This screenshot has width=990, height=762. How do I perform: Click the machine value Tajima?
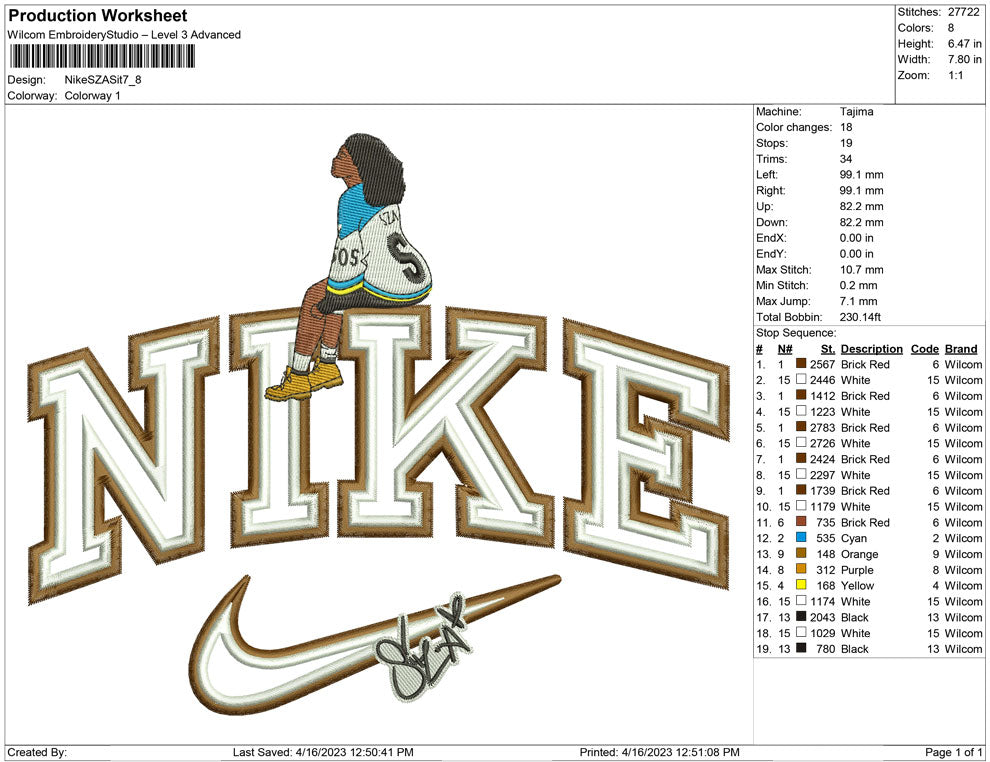coord(857,111)
